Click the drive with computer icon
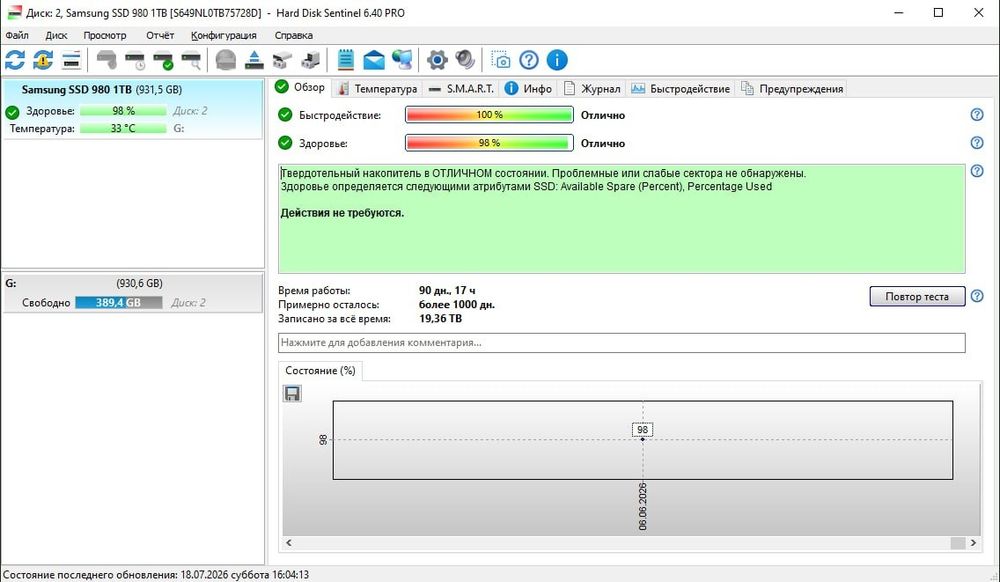 click(x=310, y=61)
